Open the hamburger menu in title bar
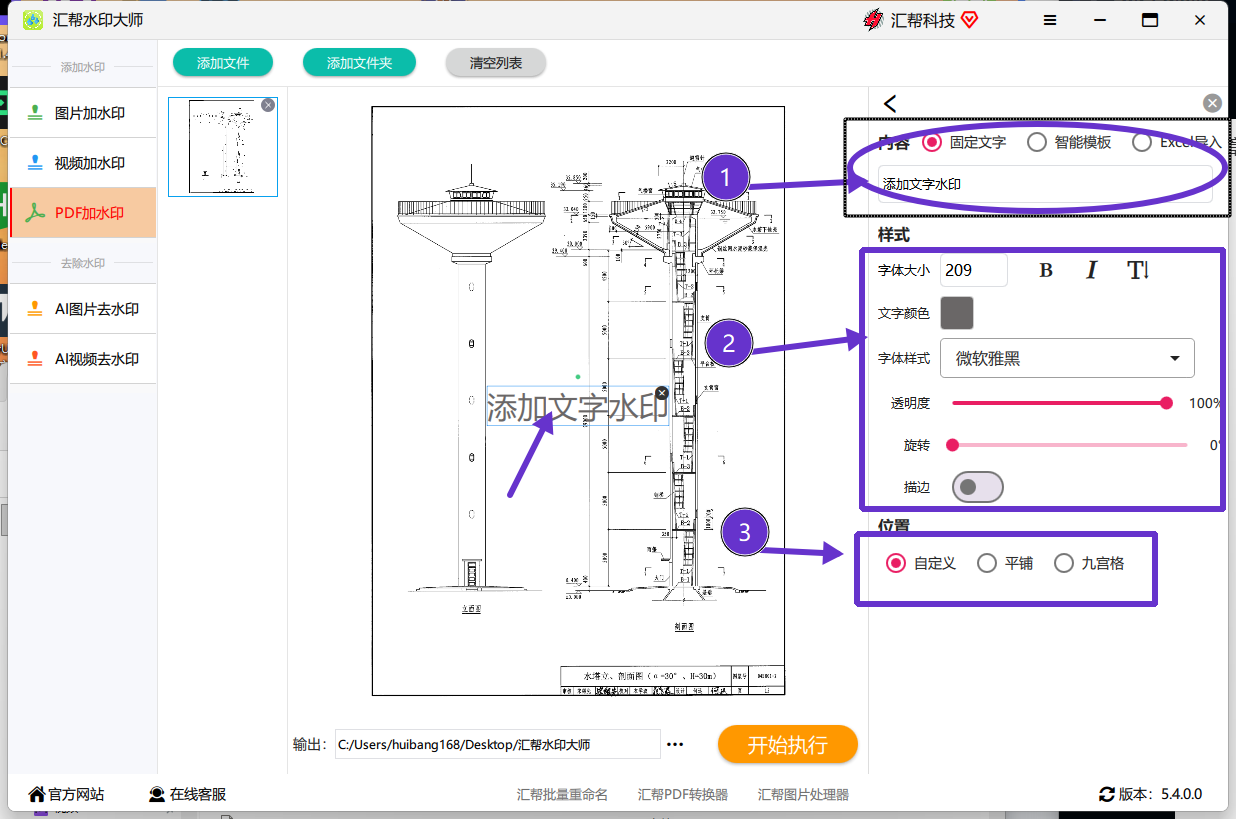The width and height of the screenshot is (1236, 819). [x=1050, y=20]
